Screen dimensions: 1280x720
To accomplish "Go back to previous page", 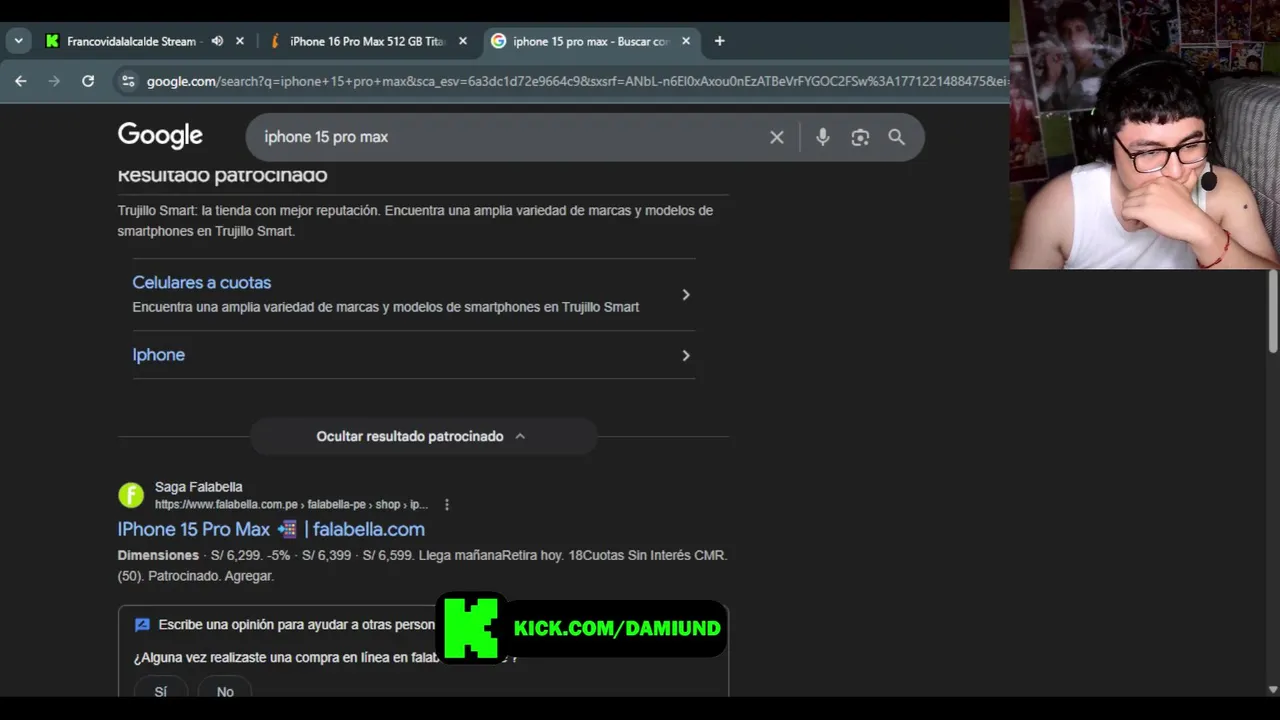I will [x=21, y=81].
